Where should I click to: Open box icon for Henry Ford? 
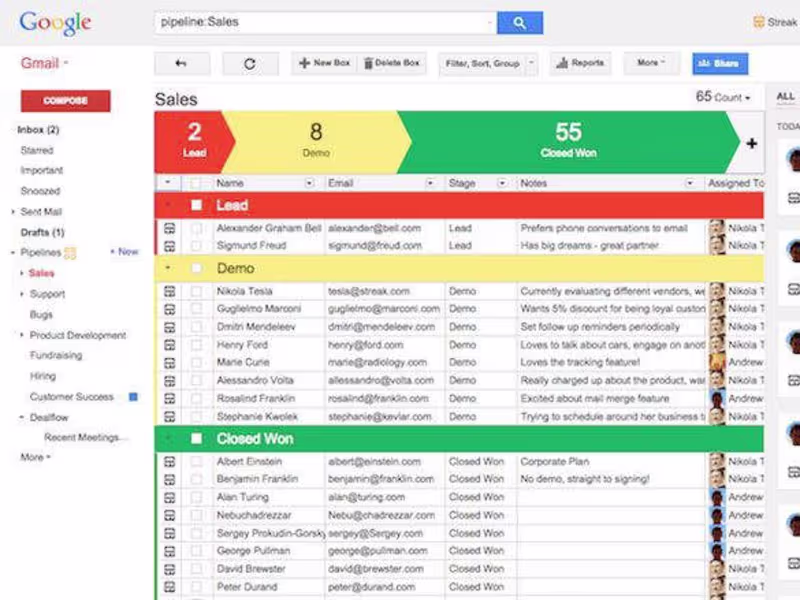(x=169, y=345)
